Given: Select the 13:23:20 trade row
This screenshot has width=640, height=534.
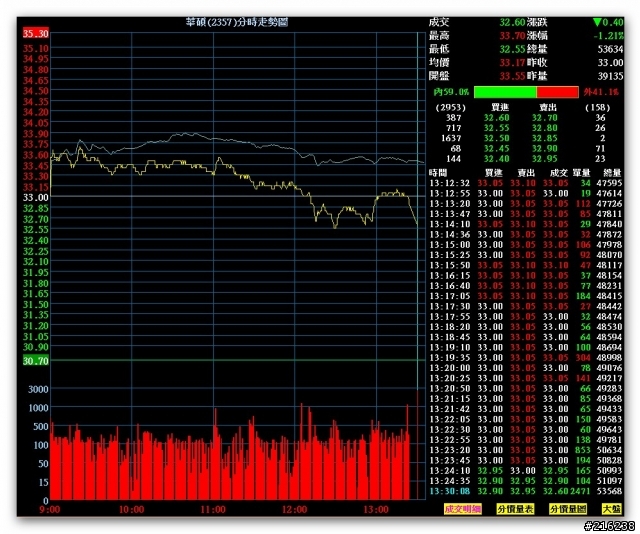Looking at the screenshot, I should [526, 450].
